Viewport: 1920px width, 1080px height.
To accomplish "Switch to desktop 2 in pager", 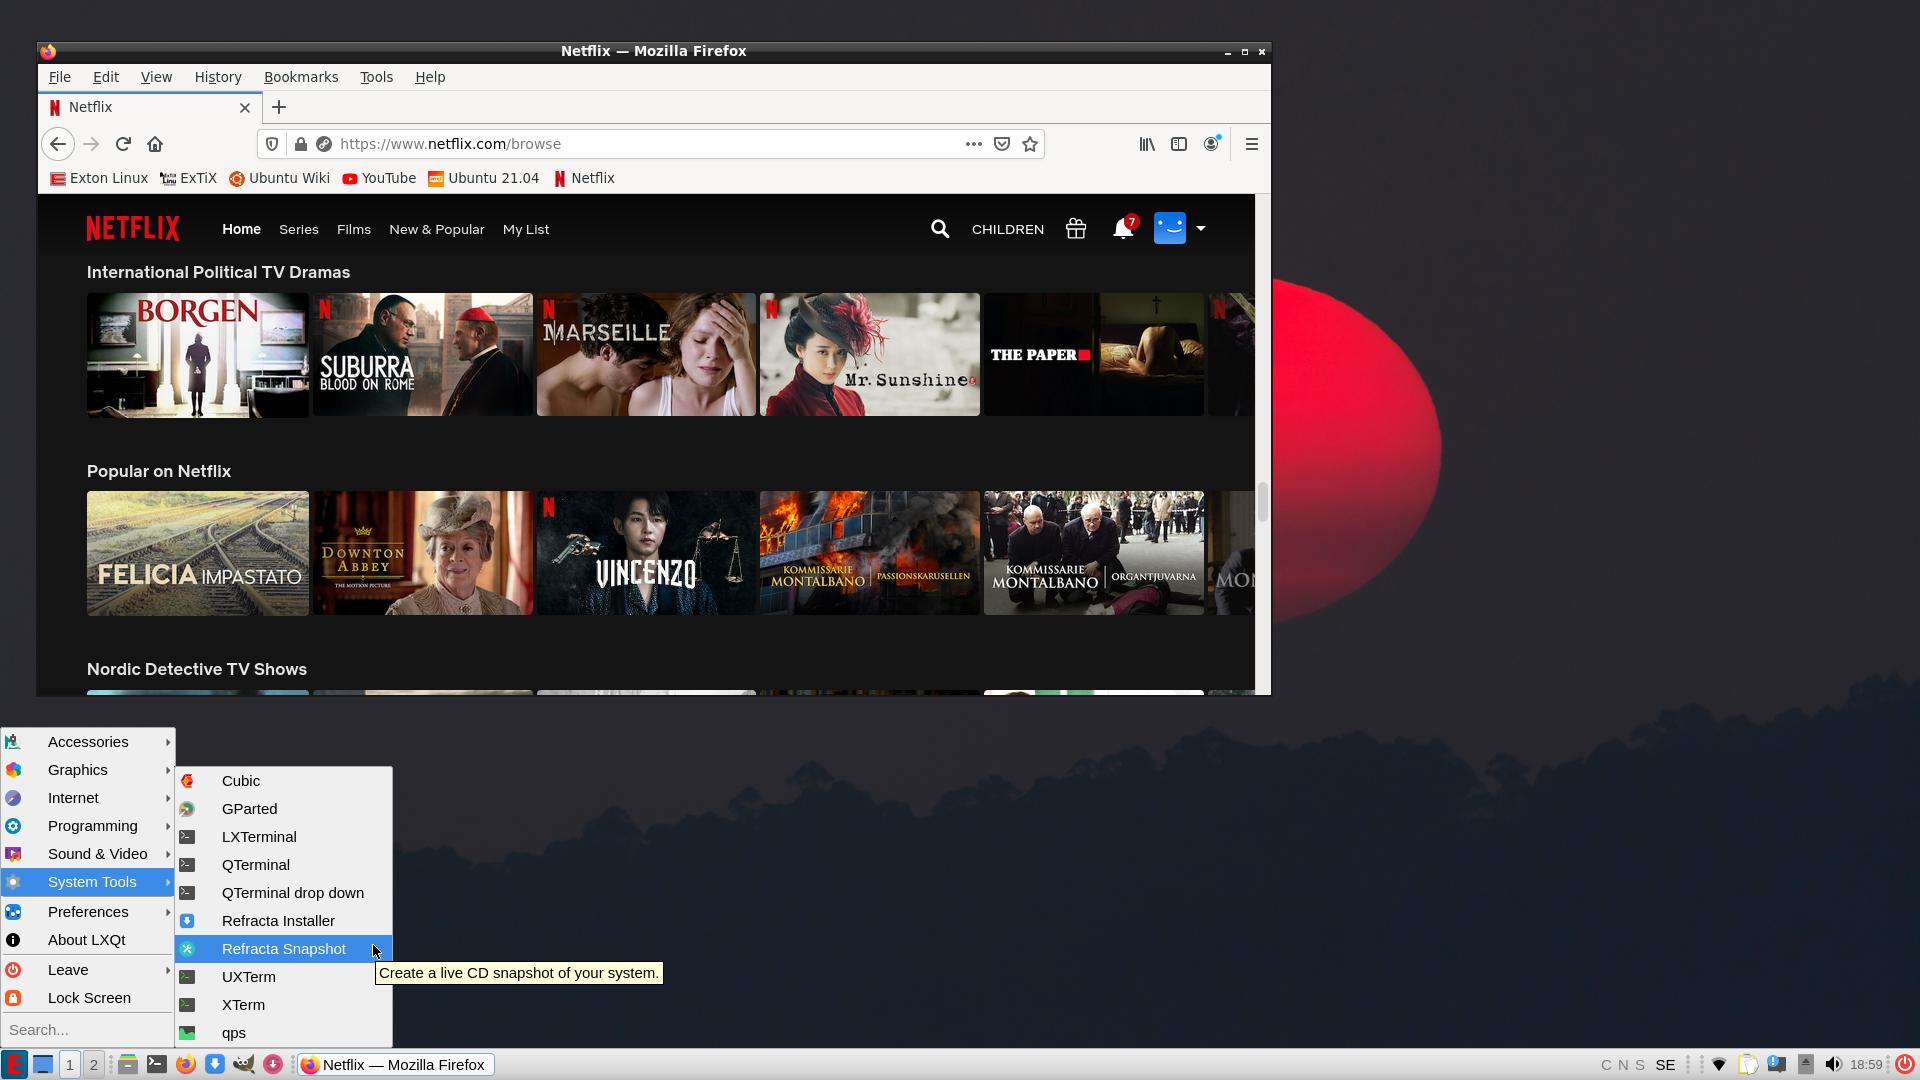I will pyautogui.click(x=94, y=1065).
